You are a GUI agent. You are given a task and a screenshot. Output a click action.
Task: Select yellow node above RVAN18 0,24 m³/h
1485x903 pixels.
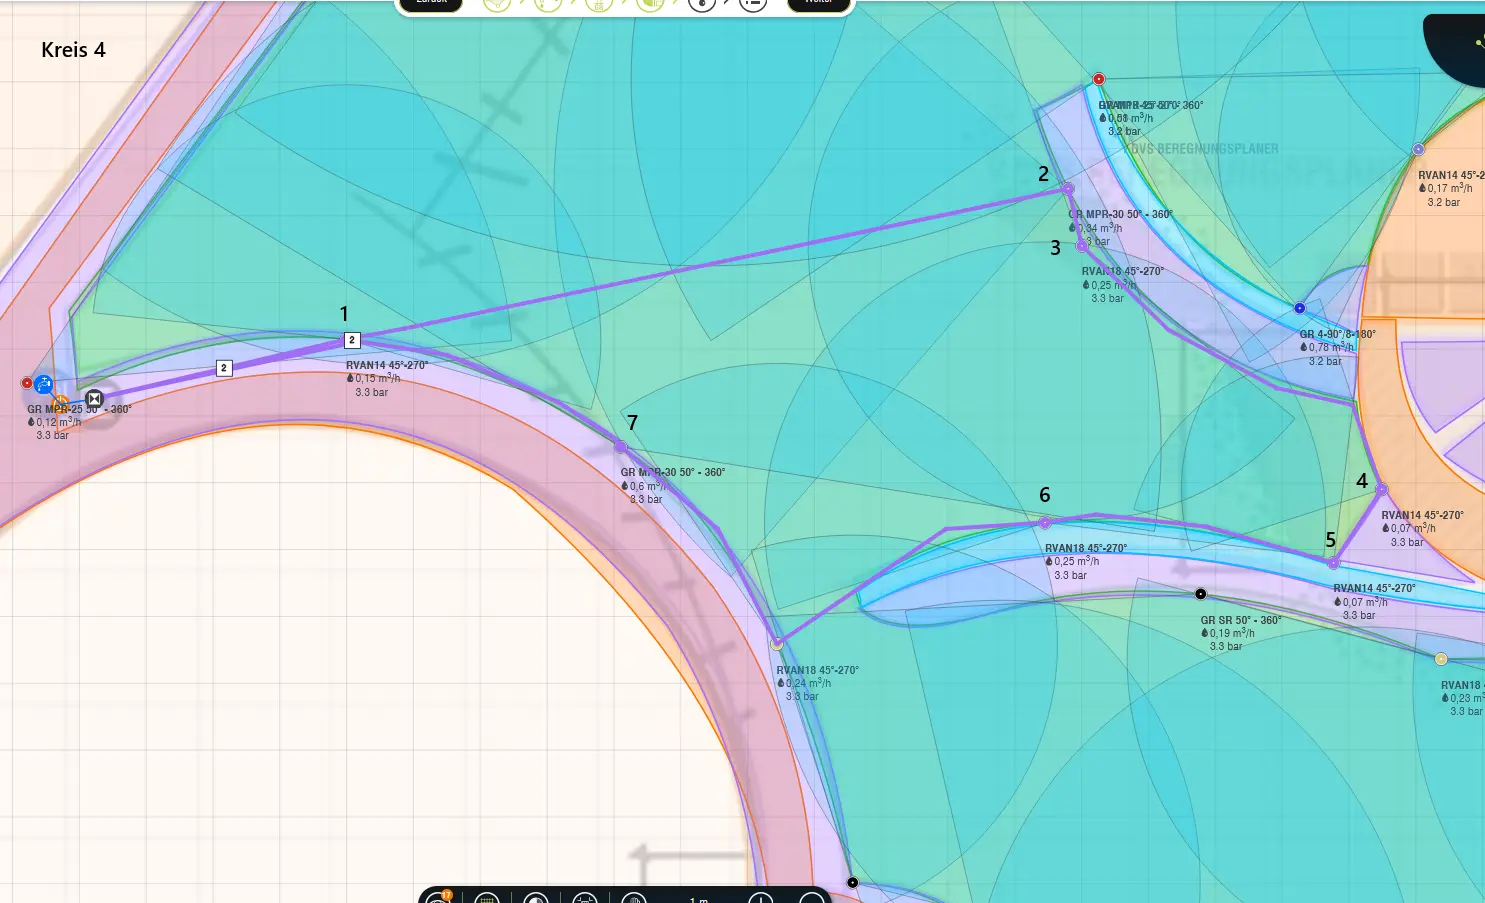(777, 644)
